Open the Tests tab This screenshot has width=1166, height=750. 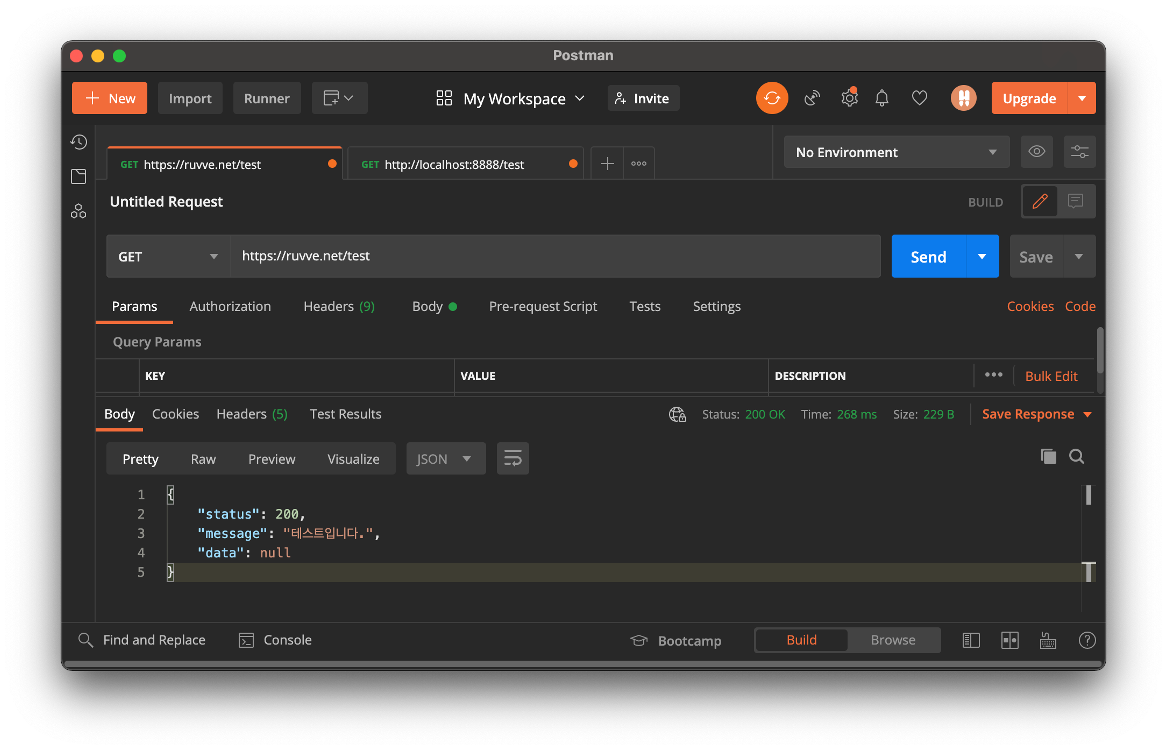point(645,306)
